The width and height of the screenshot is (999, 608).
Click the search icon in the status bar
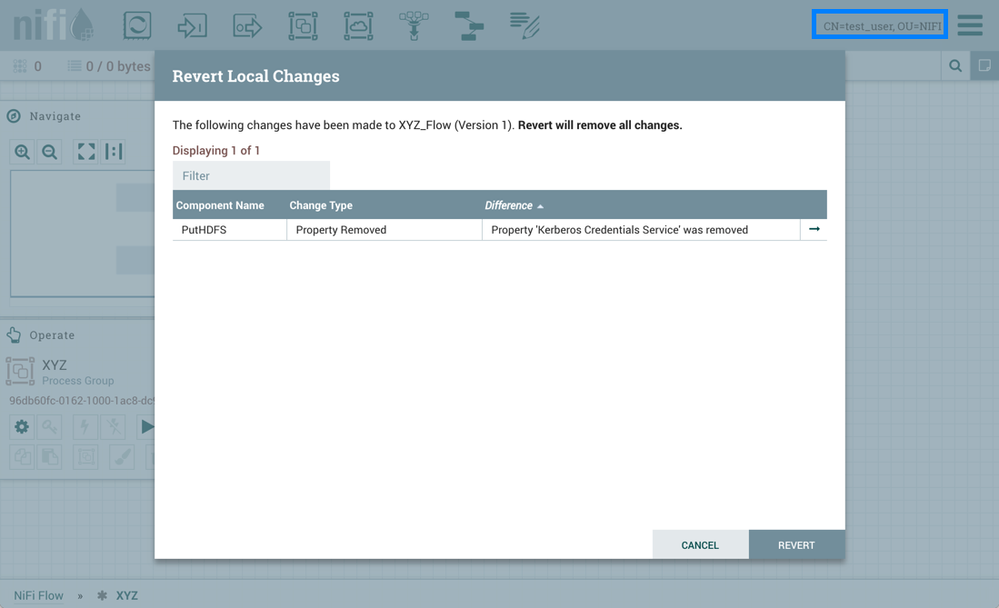point(954,65)
